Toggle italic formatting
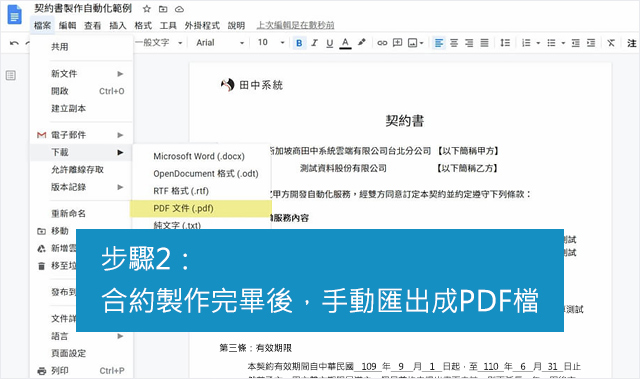Image resolution: width=640 pixels, height=379 pixels. point(314,43)
